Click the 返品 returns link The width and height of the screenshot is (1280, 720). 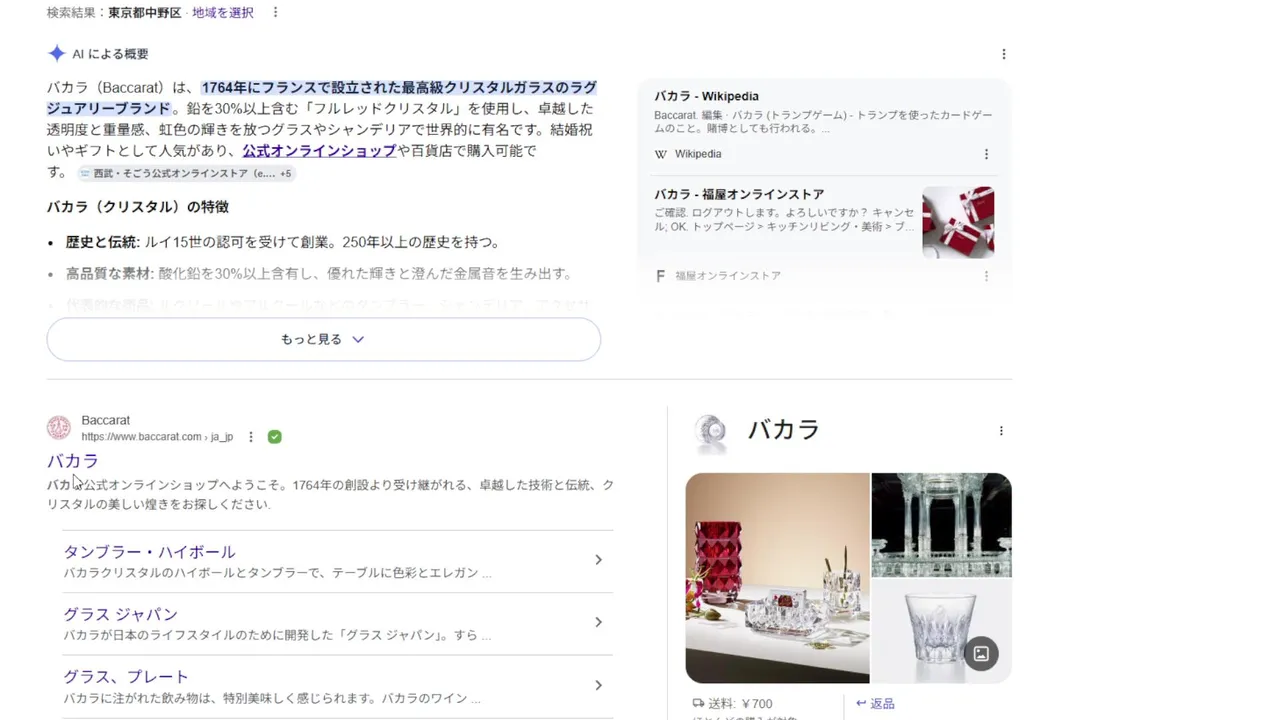pos(875,704)
